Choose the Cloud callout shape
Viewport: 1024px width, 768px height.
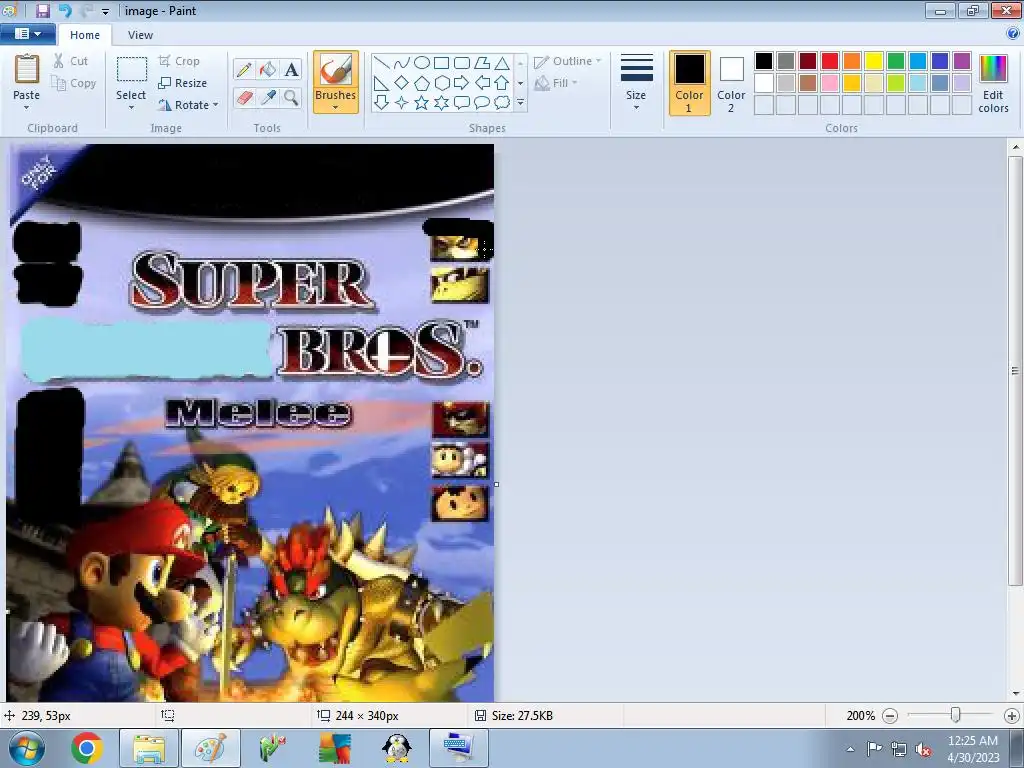click(x=502, y=103)
